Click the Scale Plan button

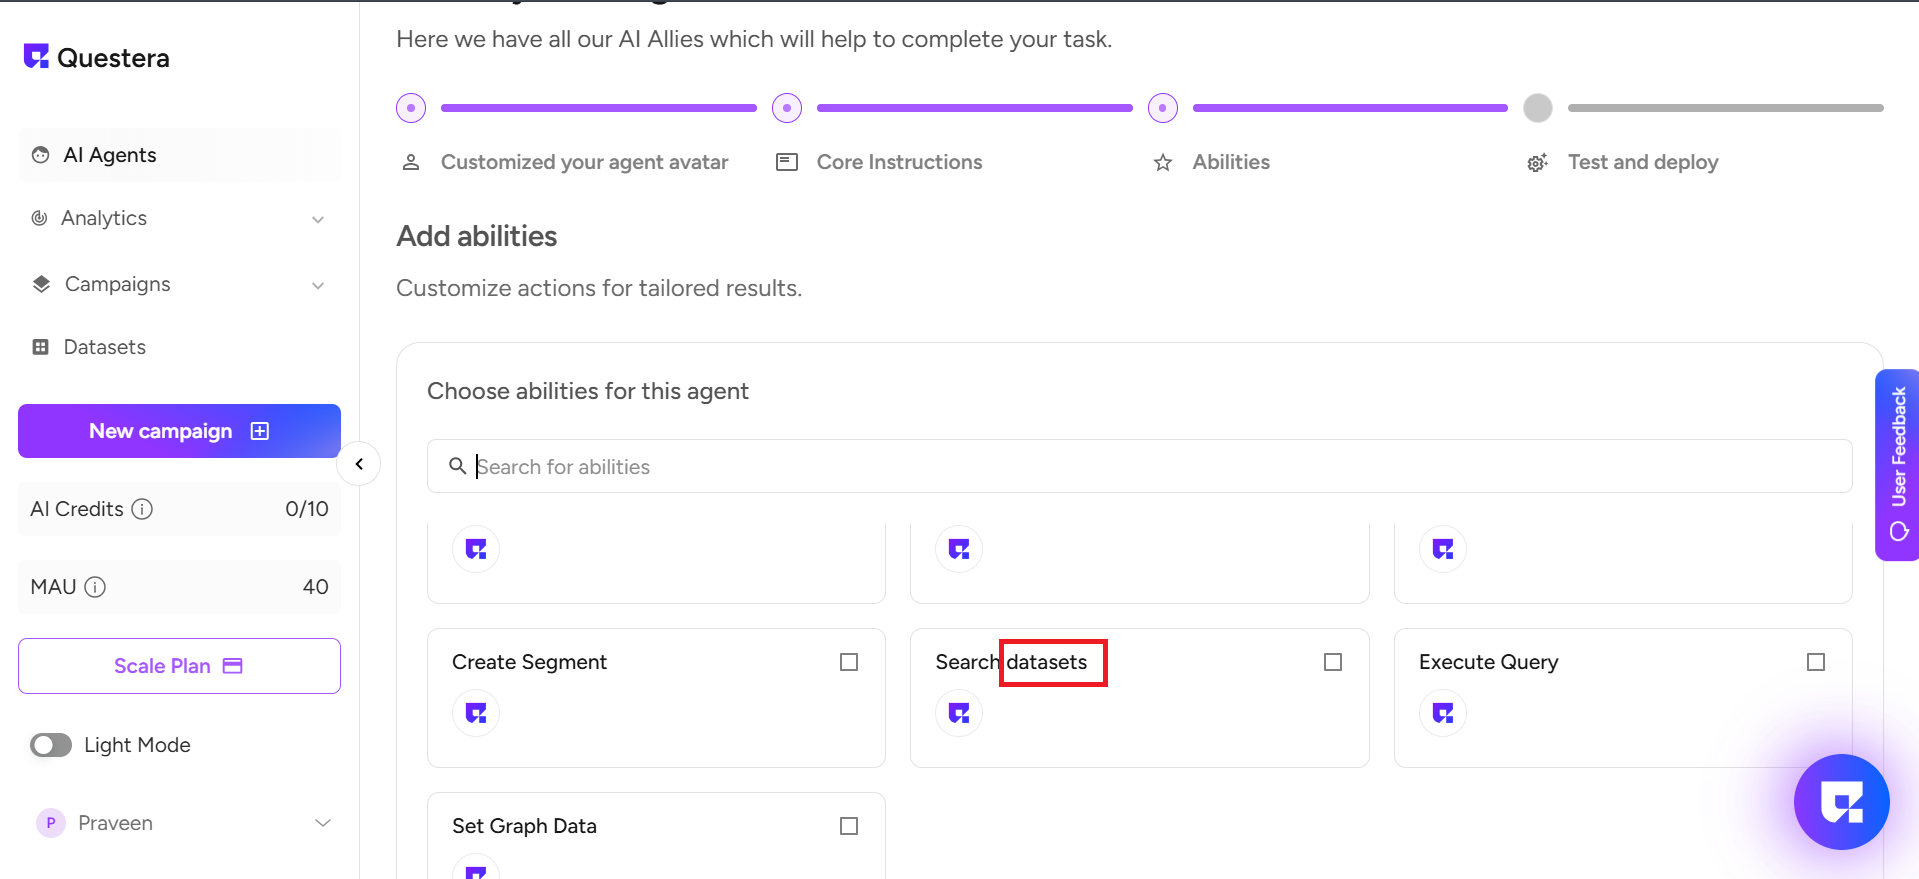pyautogui.click(x=179, y=666)
